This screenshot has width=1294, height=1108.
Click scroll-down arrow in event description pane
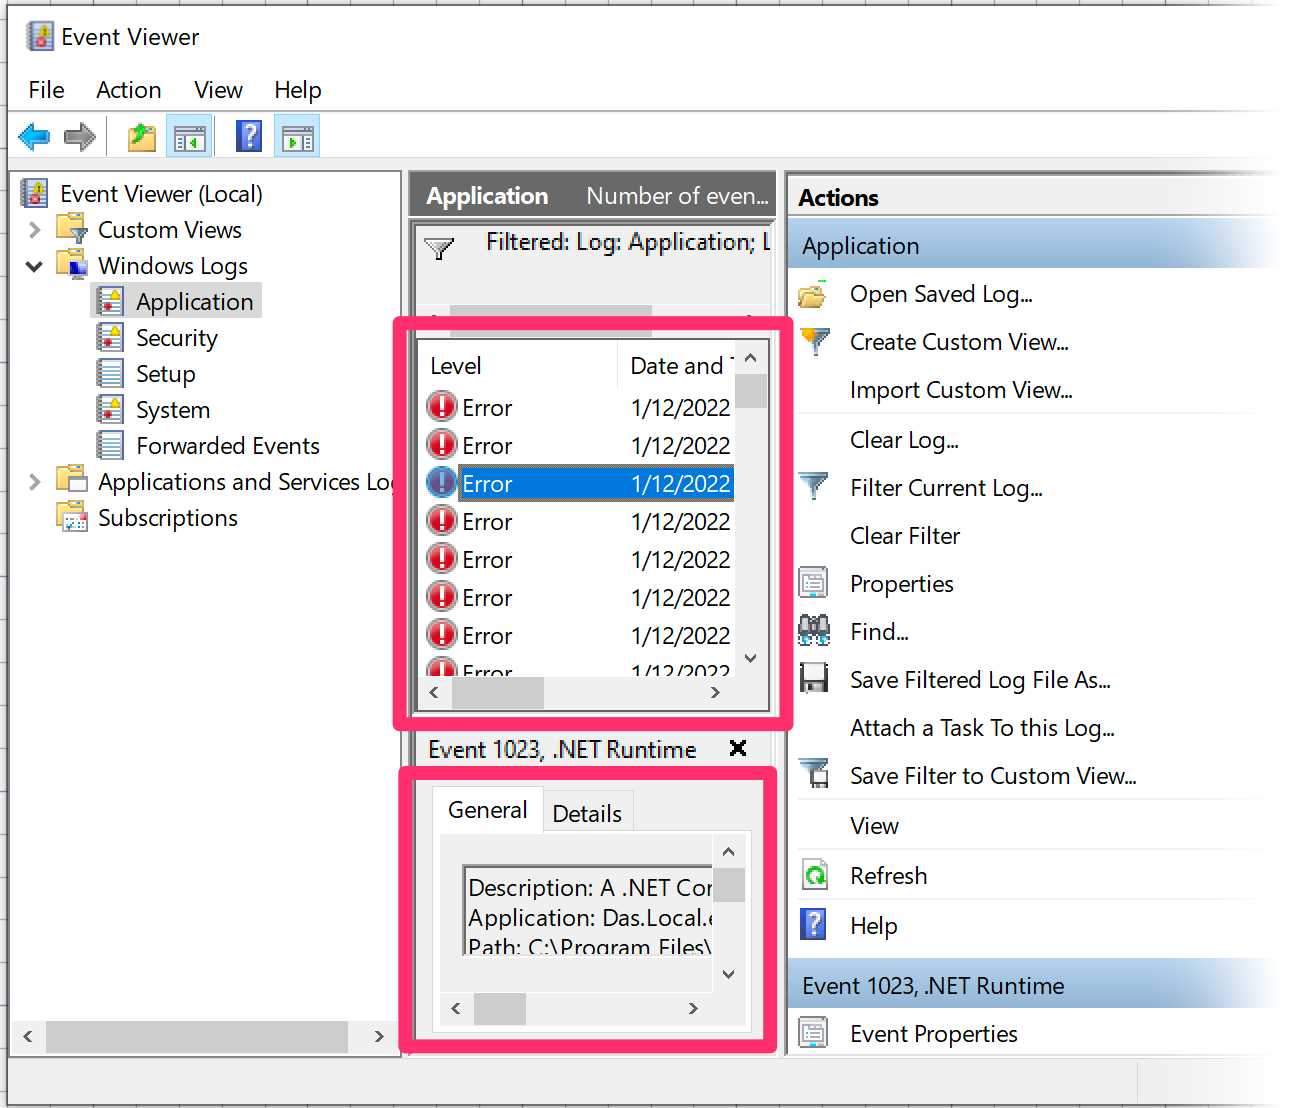(729, 974)
